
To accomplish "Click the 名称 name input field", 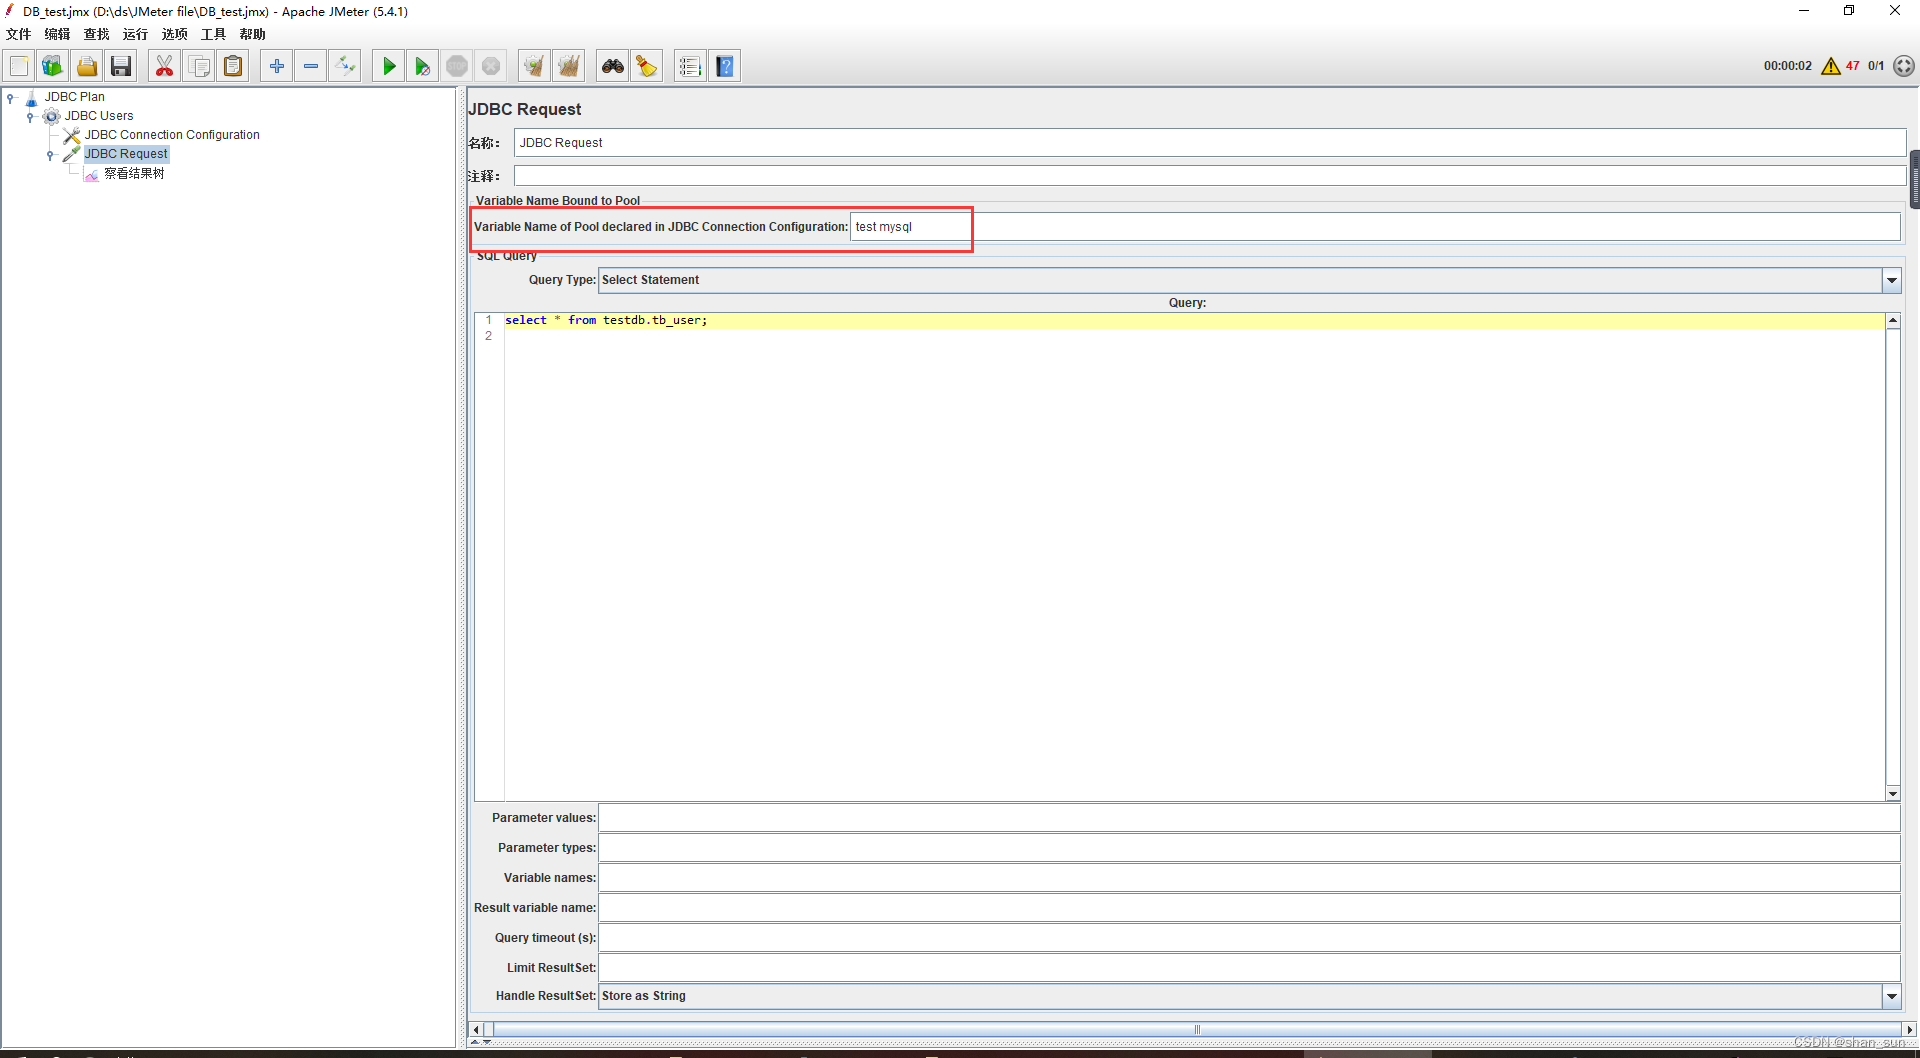I will point(1209,143).
